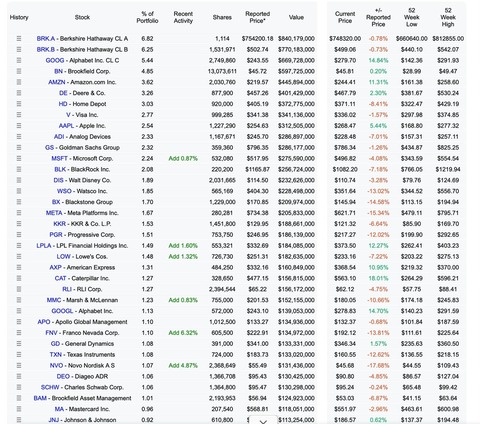Image resolution: width=480 pixels, height=424 pixels.
Task: Click Add 6.32% activity for FNV
Action: coord(183,333)
